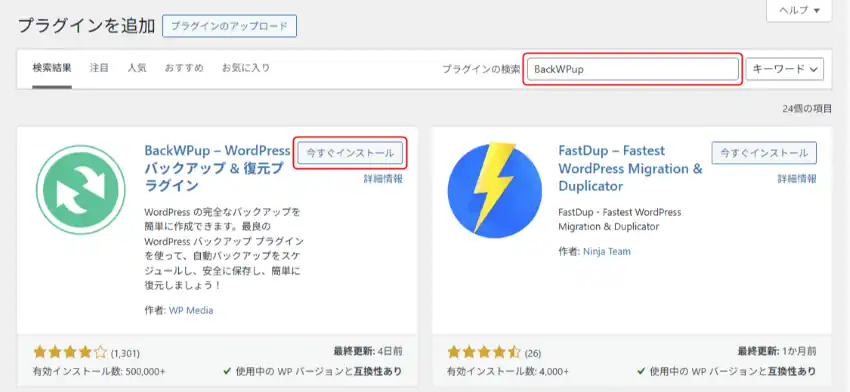
Task: Click the FastDup lightning bolt plugin icon
Action: [x=494, y=189]
